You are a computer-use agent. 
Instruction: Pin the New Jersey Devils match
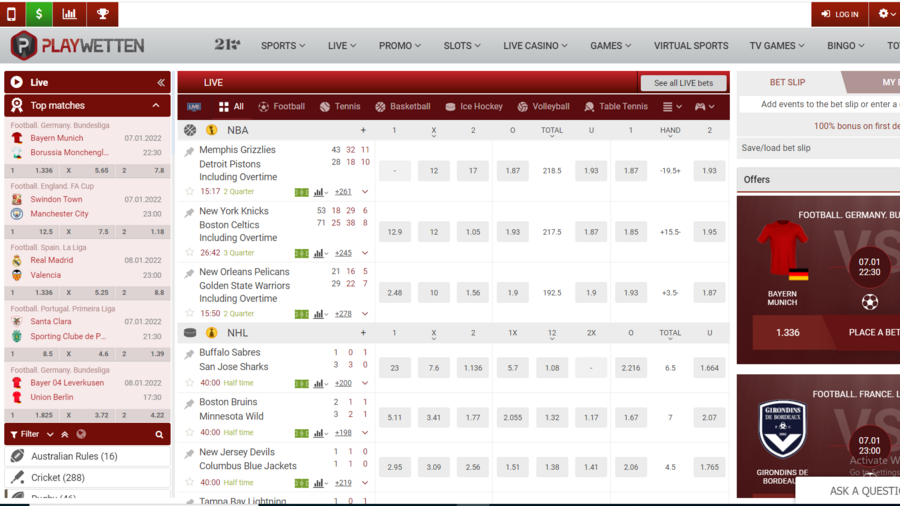click(x=189, y=454)
